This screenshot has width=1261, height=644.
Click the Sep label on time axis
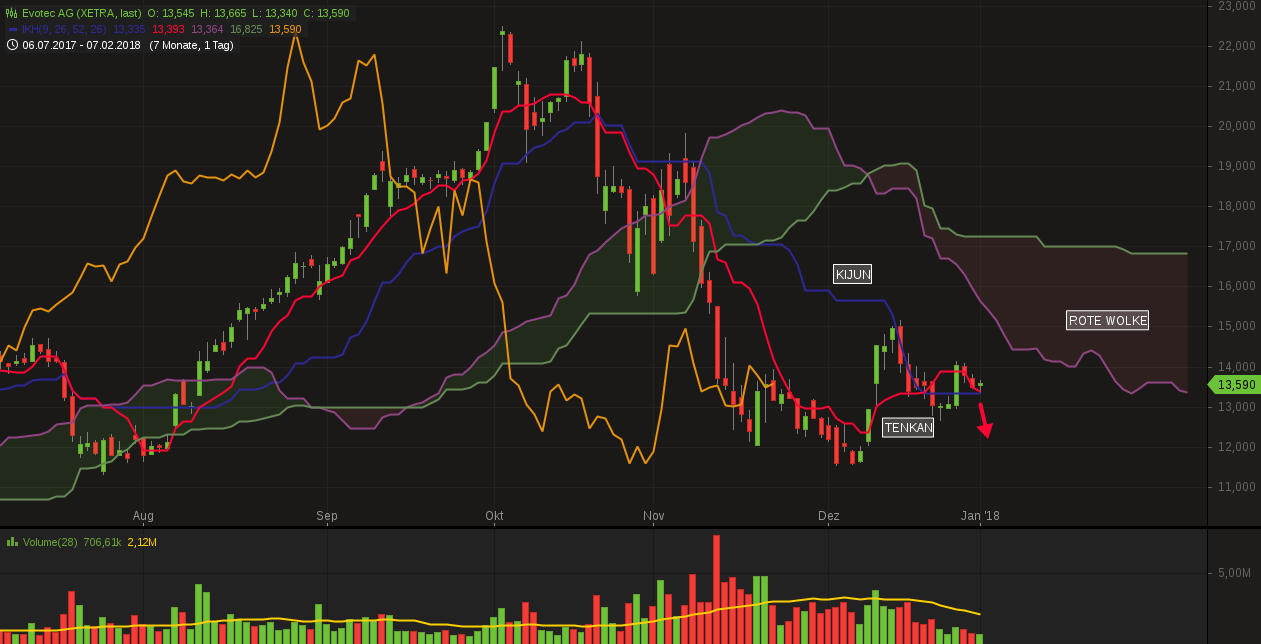(x=327, y=516)
